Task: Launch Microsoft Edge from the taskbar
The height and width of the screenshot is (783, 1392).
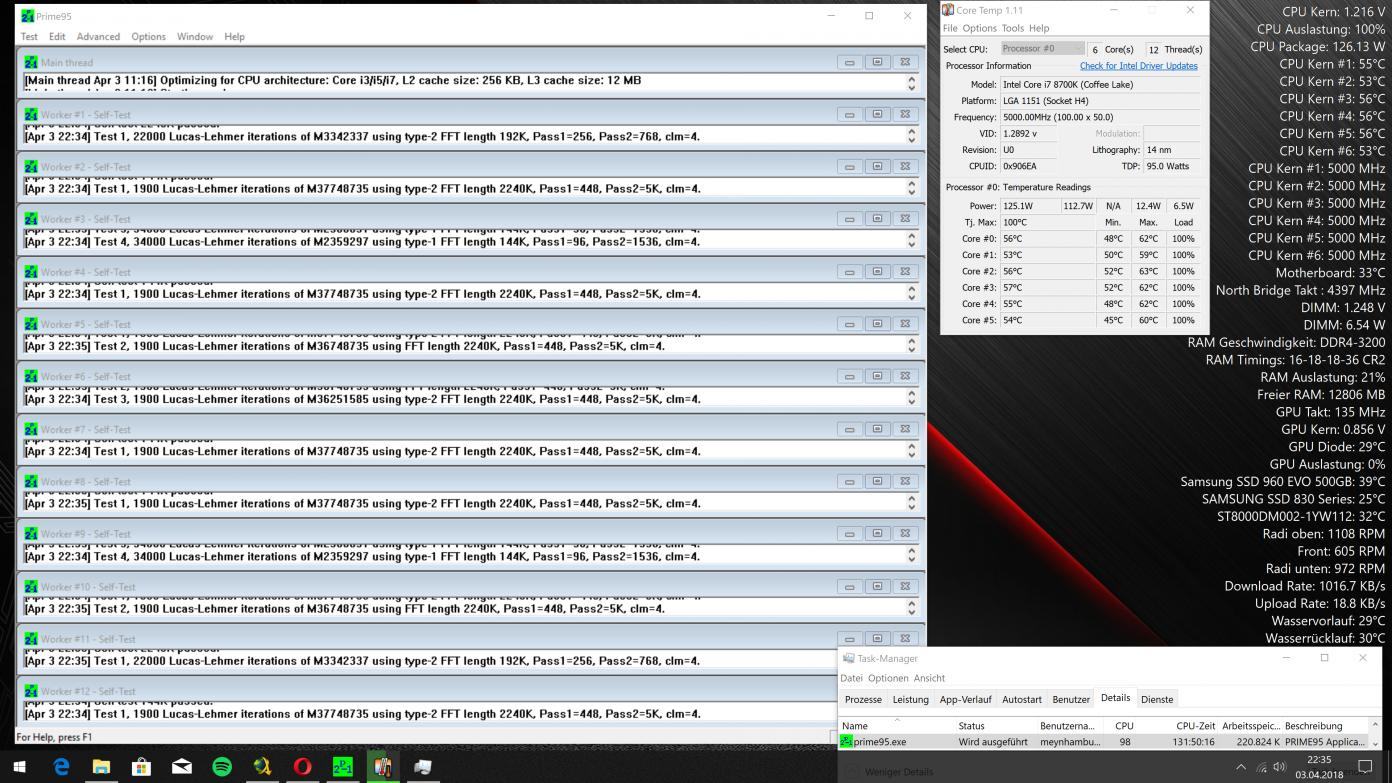Action: click(x=62, y=767)
